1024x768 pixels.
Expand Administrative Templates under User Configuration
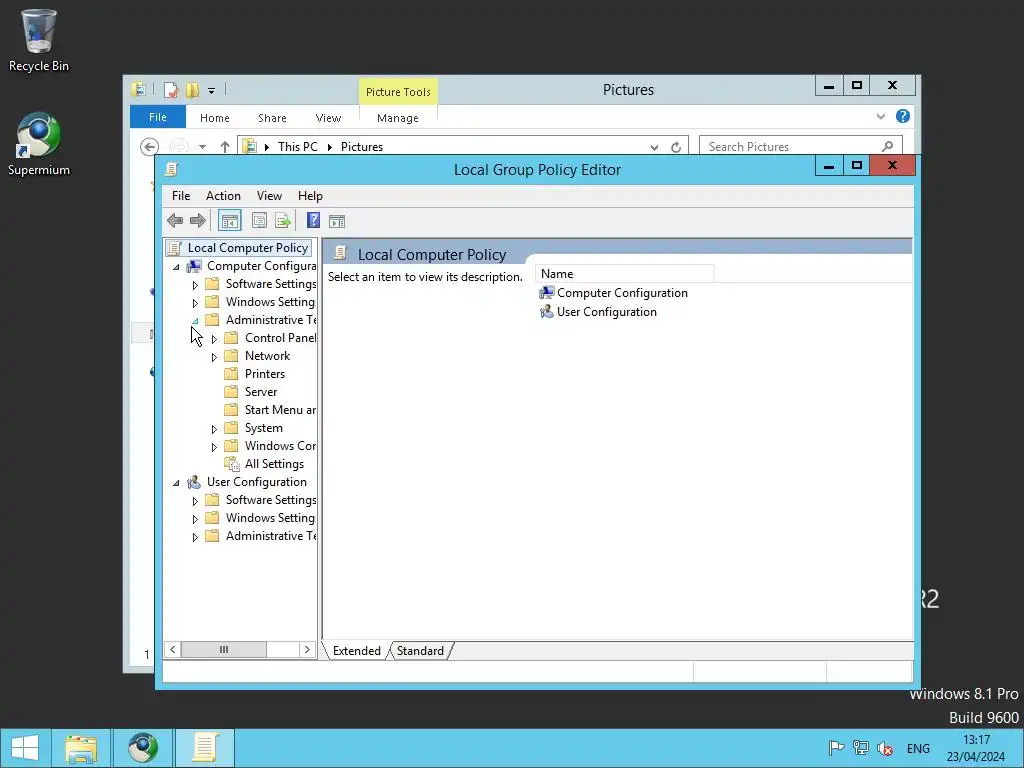(195, 537)
